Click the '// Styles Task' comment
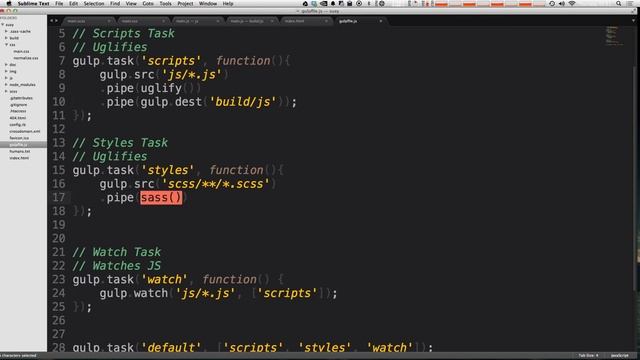Viewport: 640px width, 360px height. pos(120,143)
